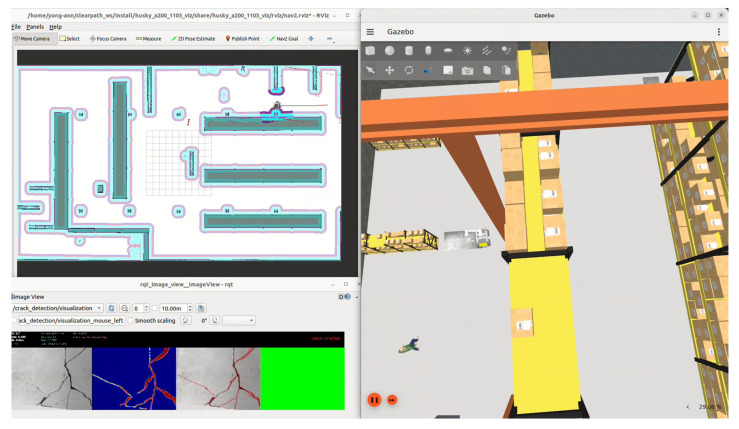The height and width of the screenshot is (429, 739).
Task: Click the green mask panel in crack visualization
Action: tap(302, 379)
